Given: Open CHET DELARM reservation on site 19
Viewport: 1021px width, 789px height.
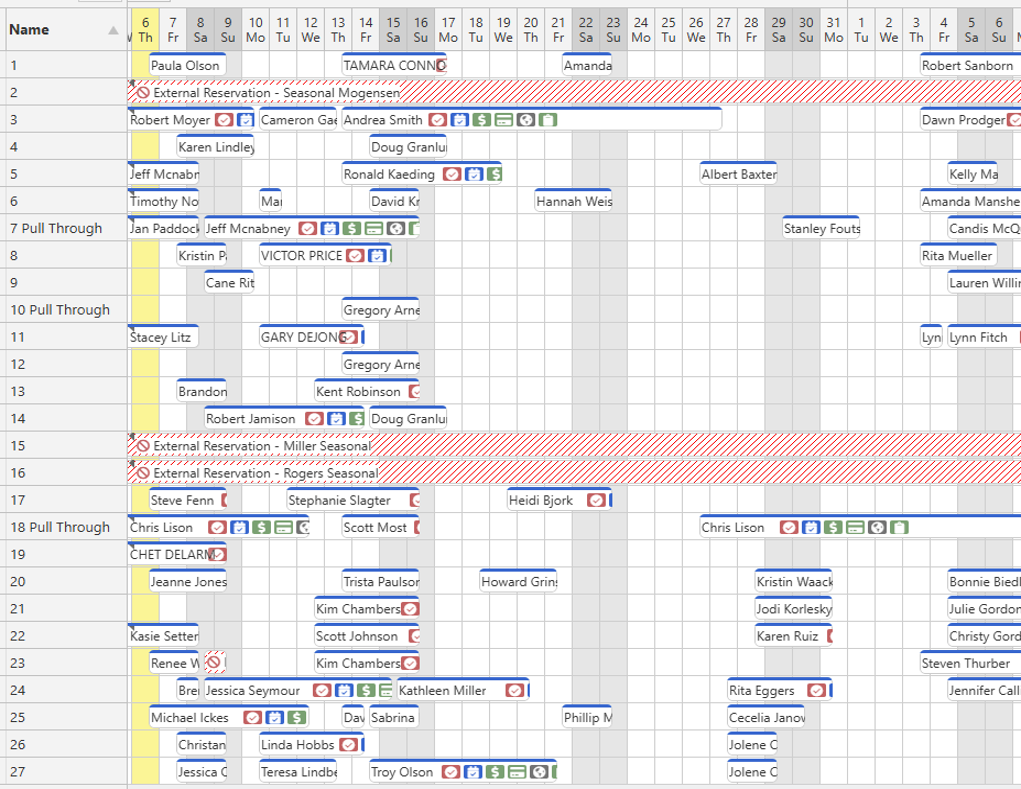Looking at the screenshot, I should [177, 555].
